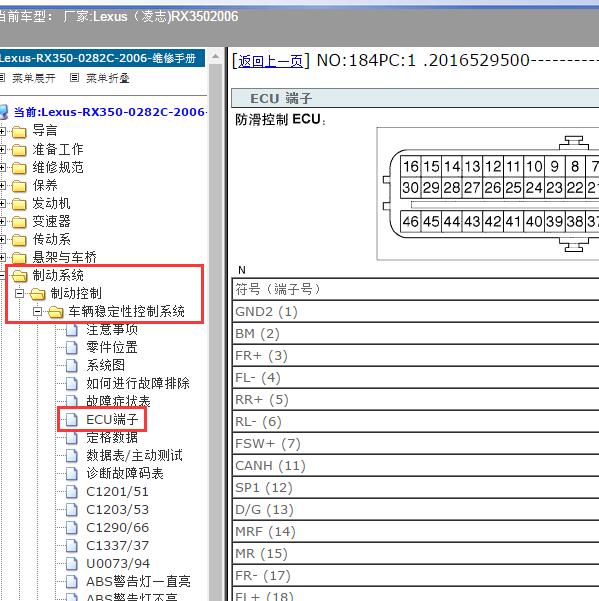
Task: Click the 悬架与车桥 folder icon
Action: point(19,258)
